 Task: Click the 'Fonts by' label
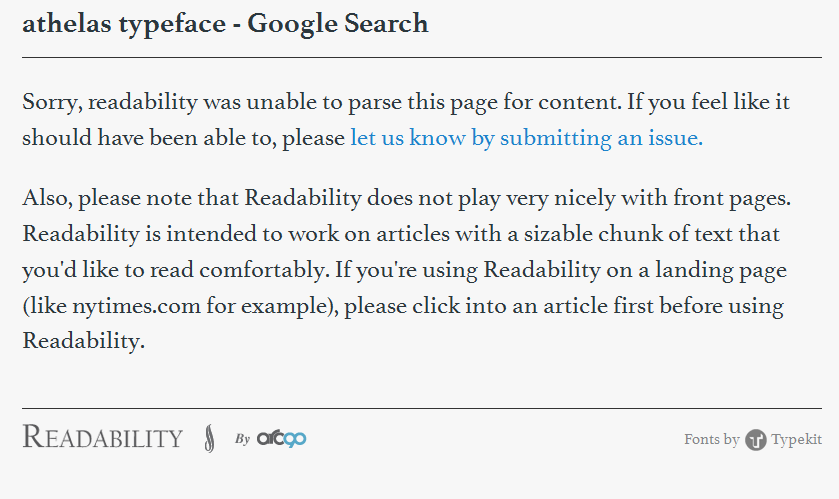pos(711,440)
